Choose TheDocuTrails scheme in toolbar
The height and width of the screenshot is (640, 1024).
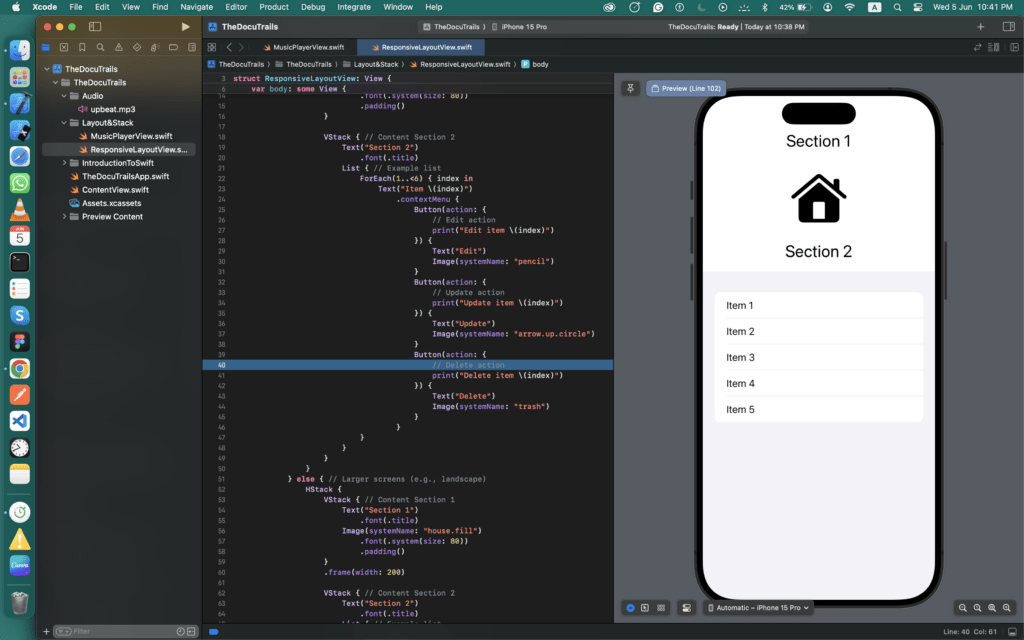[x=451, y=27]
